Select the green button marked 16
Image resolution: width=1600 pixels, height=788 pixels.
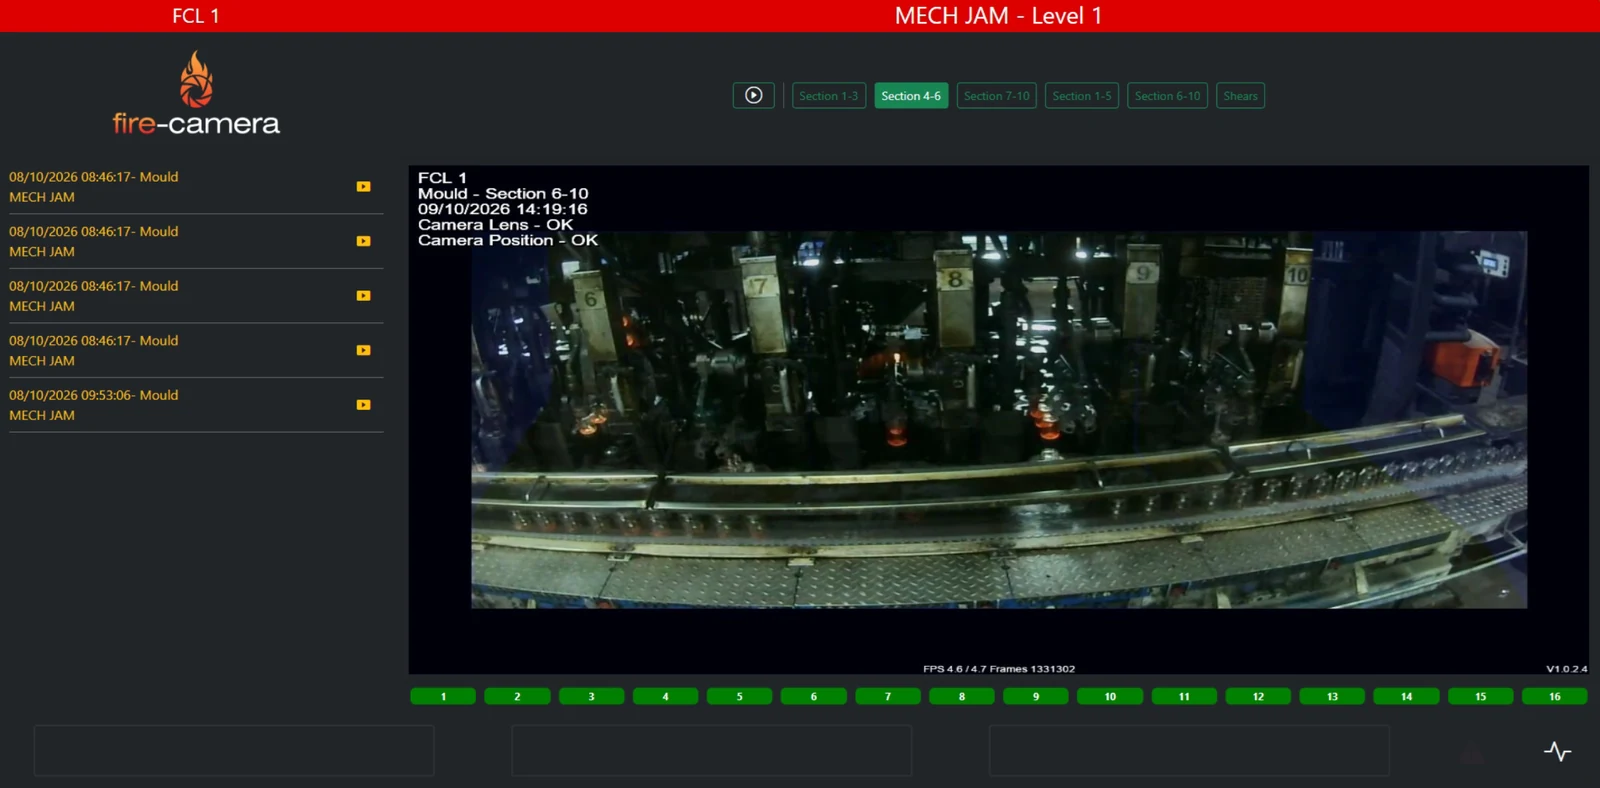point(1555,696)
